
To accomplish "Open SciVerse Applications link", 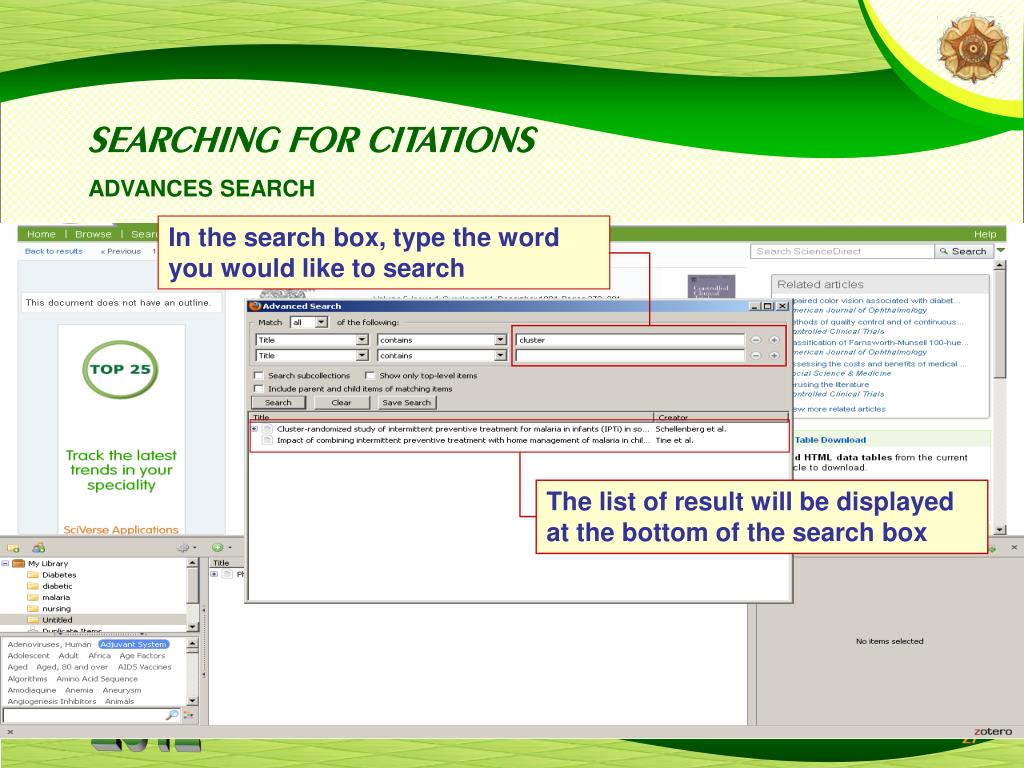I will [121, 530].
